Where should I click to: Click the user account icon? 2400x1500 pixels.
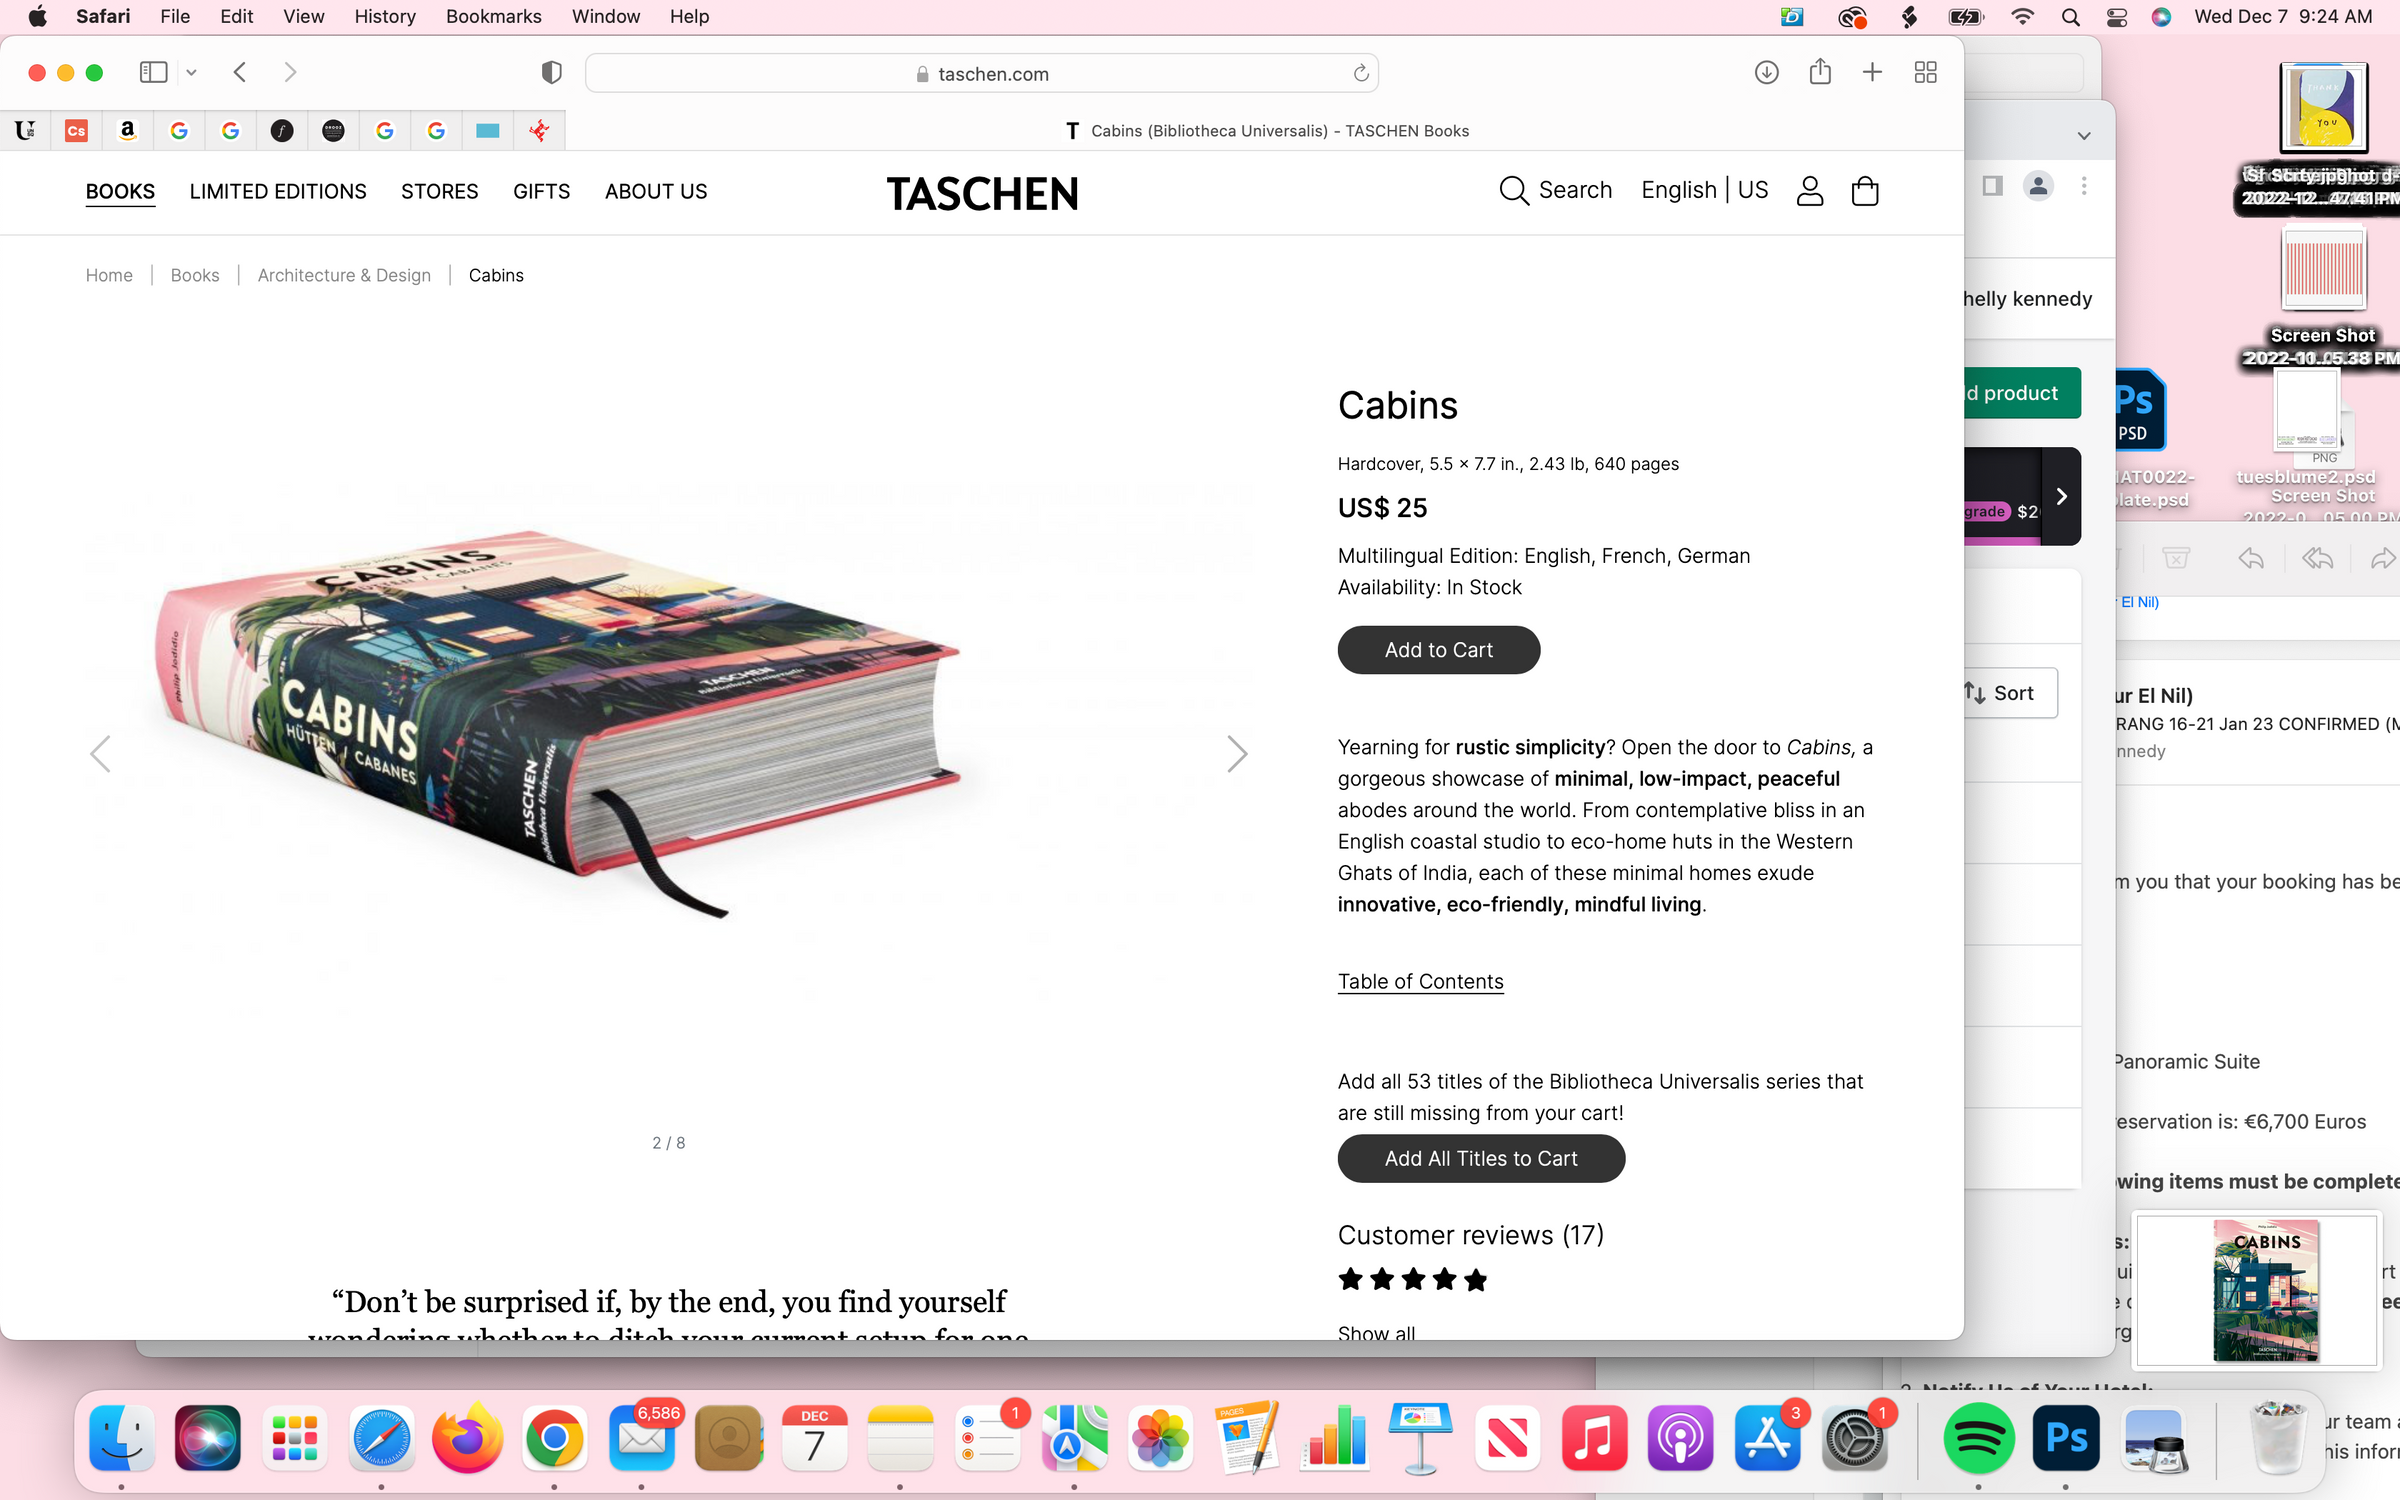point(1810,191)
